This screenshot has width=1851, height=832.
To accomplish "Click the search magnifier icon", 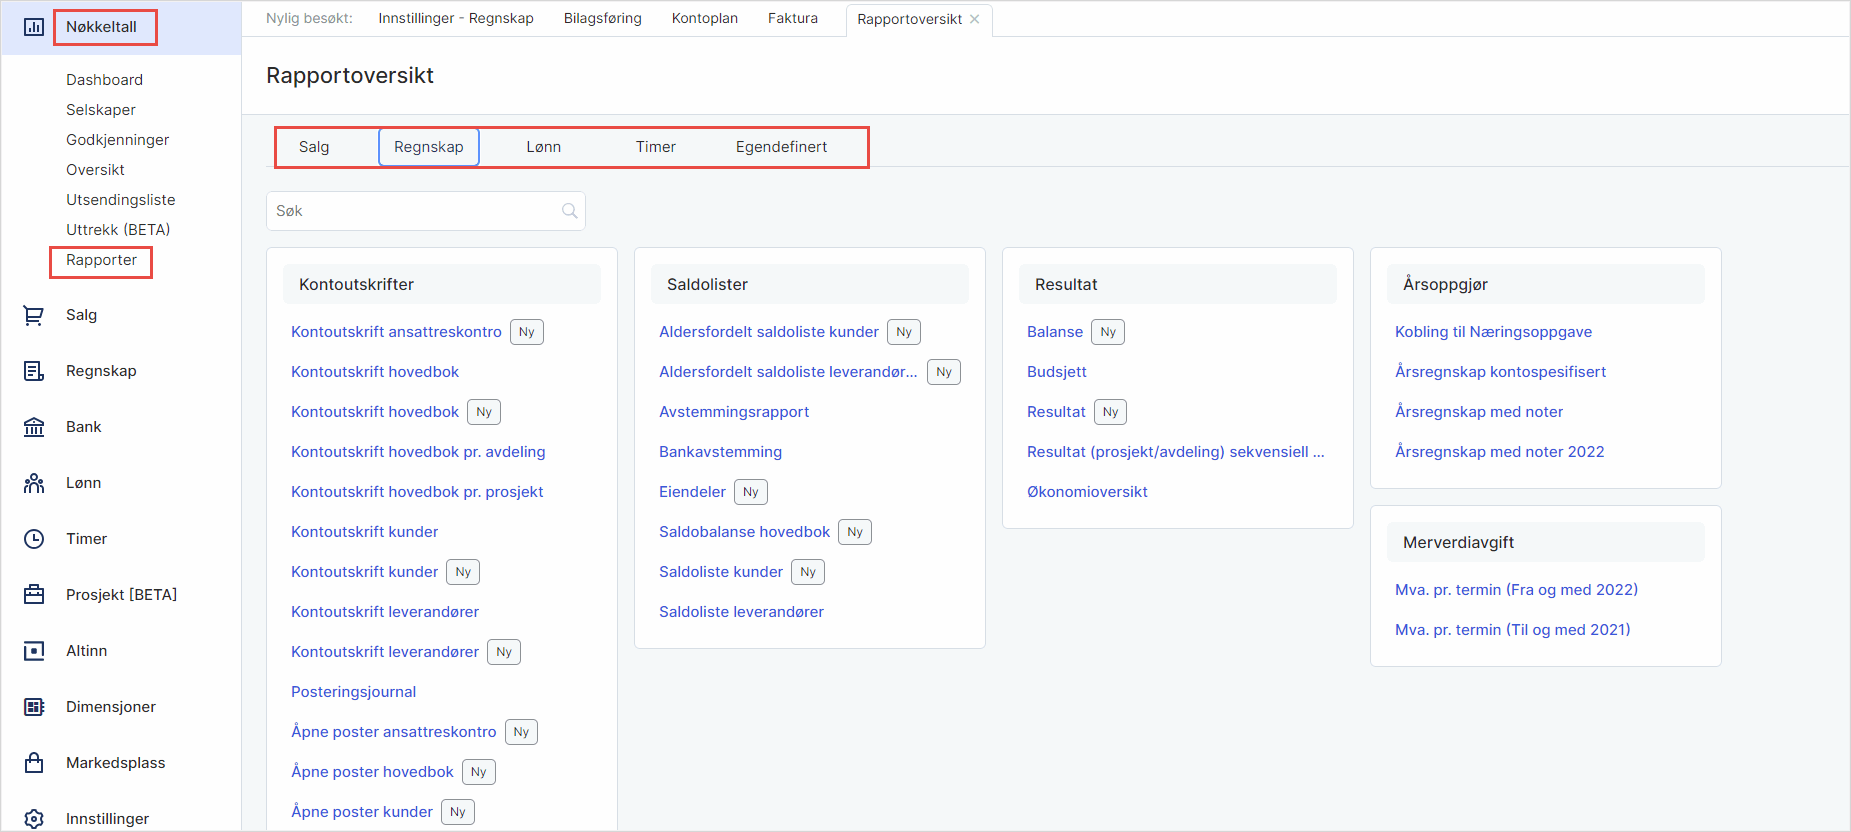I will coord(570,211).
